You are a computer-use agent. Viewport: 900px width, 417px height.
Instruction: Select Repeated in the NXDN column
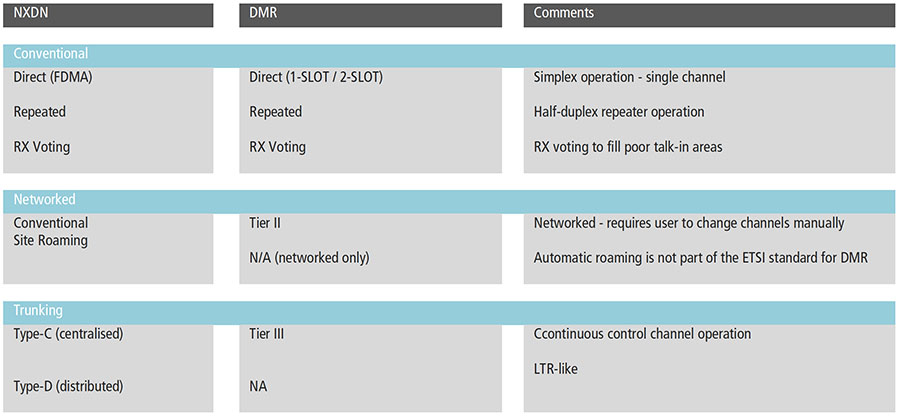(40, 112)
